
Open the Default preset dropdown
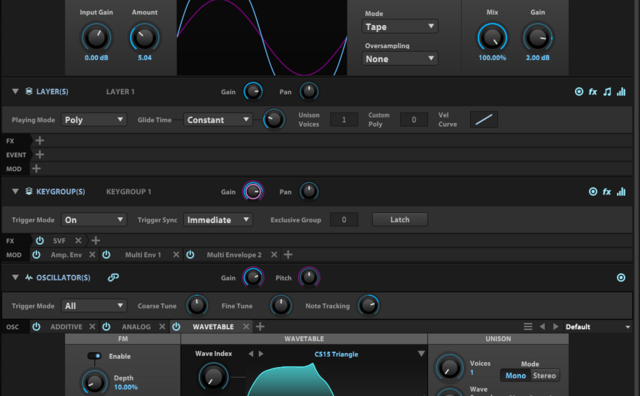(x=598, y=327)
